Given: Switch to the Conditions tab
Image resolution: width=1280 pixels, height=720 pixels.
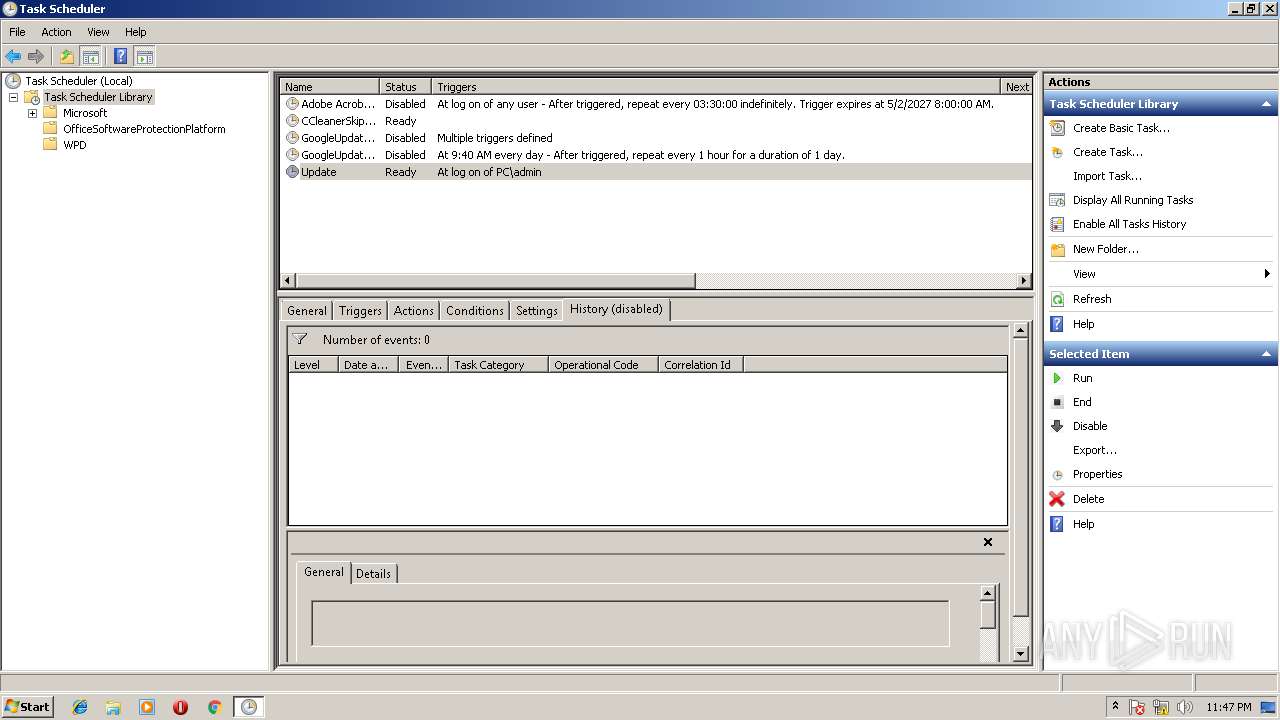Looking at the screenshot, I should pyautogui.click(x=474, y=311).
